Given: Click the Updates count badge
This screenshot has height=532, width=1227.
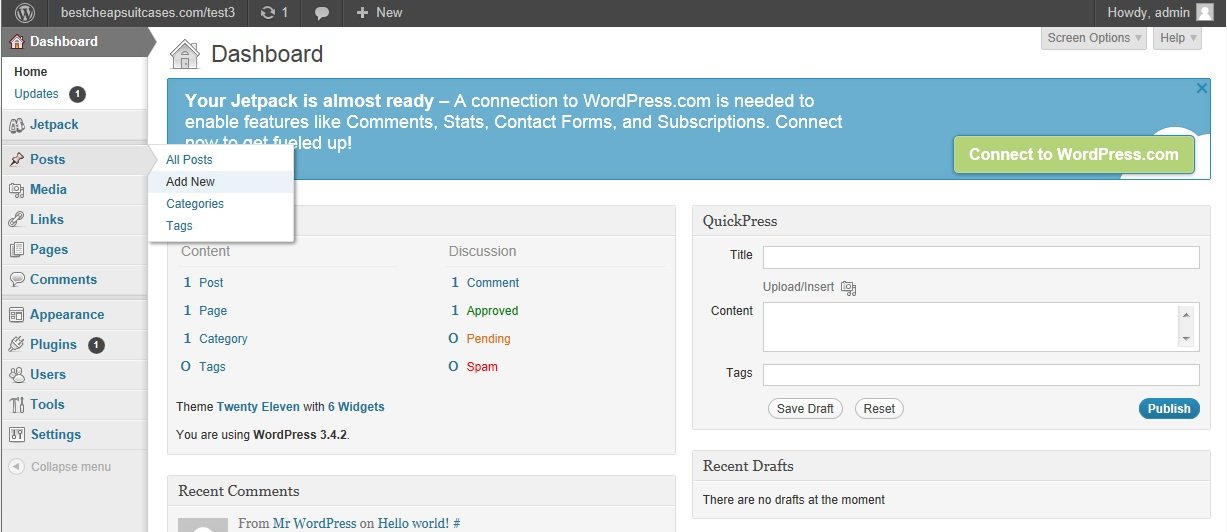Looking at the screenshot, I should click(x=77, y=94).
